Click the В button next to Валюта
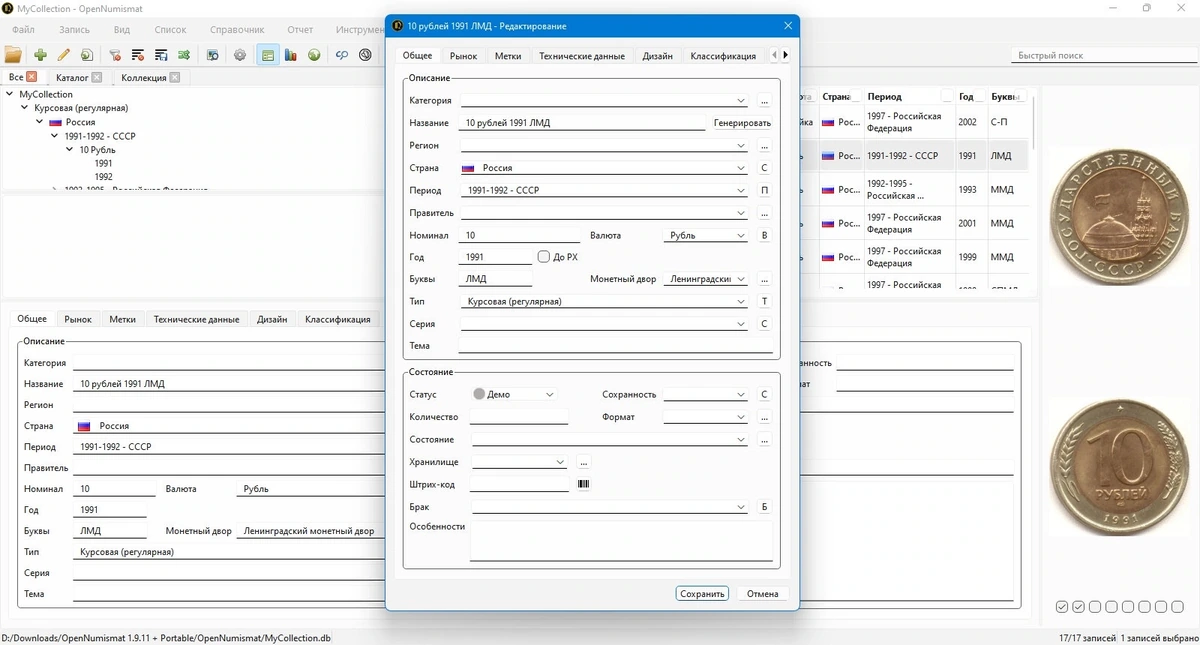1200x645 pixels. point(764,236)
